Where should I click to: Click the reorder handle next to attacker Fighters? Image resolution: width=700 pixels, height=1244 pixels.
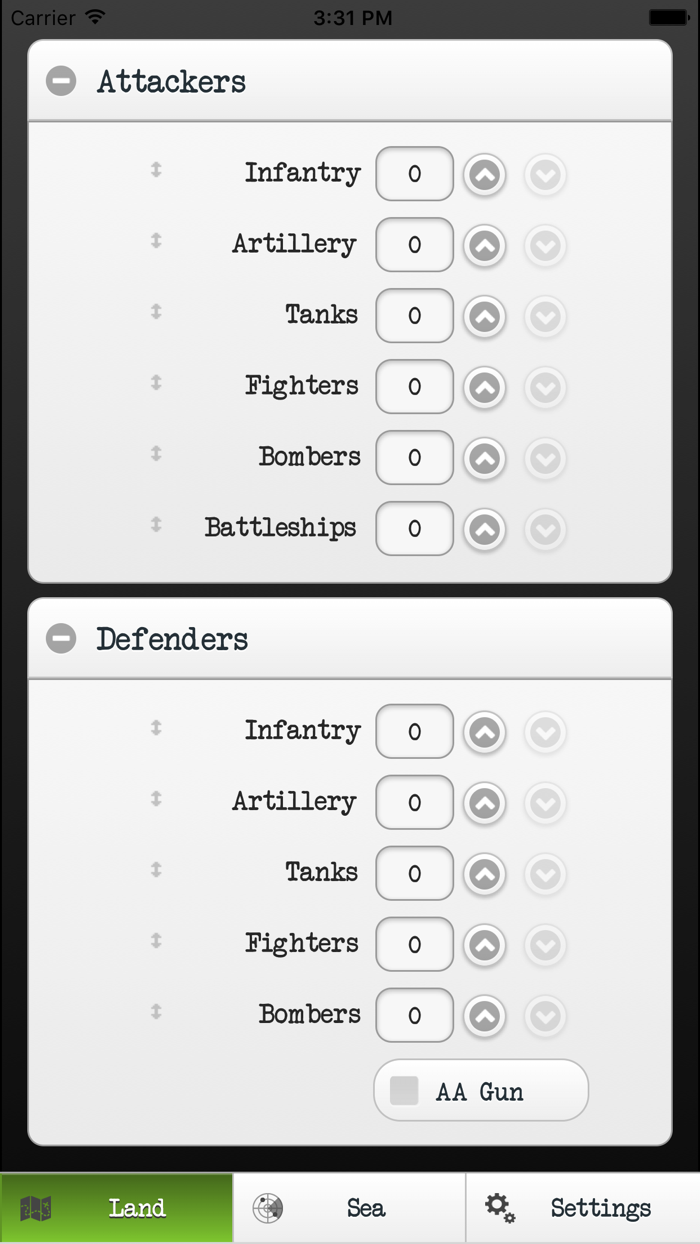pyautogui.click(x=155, y=386)
